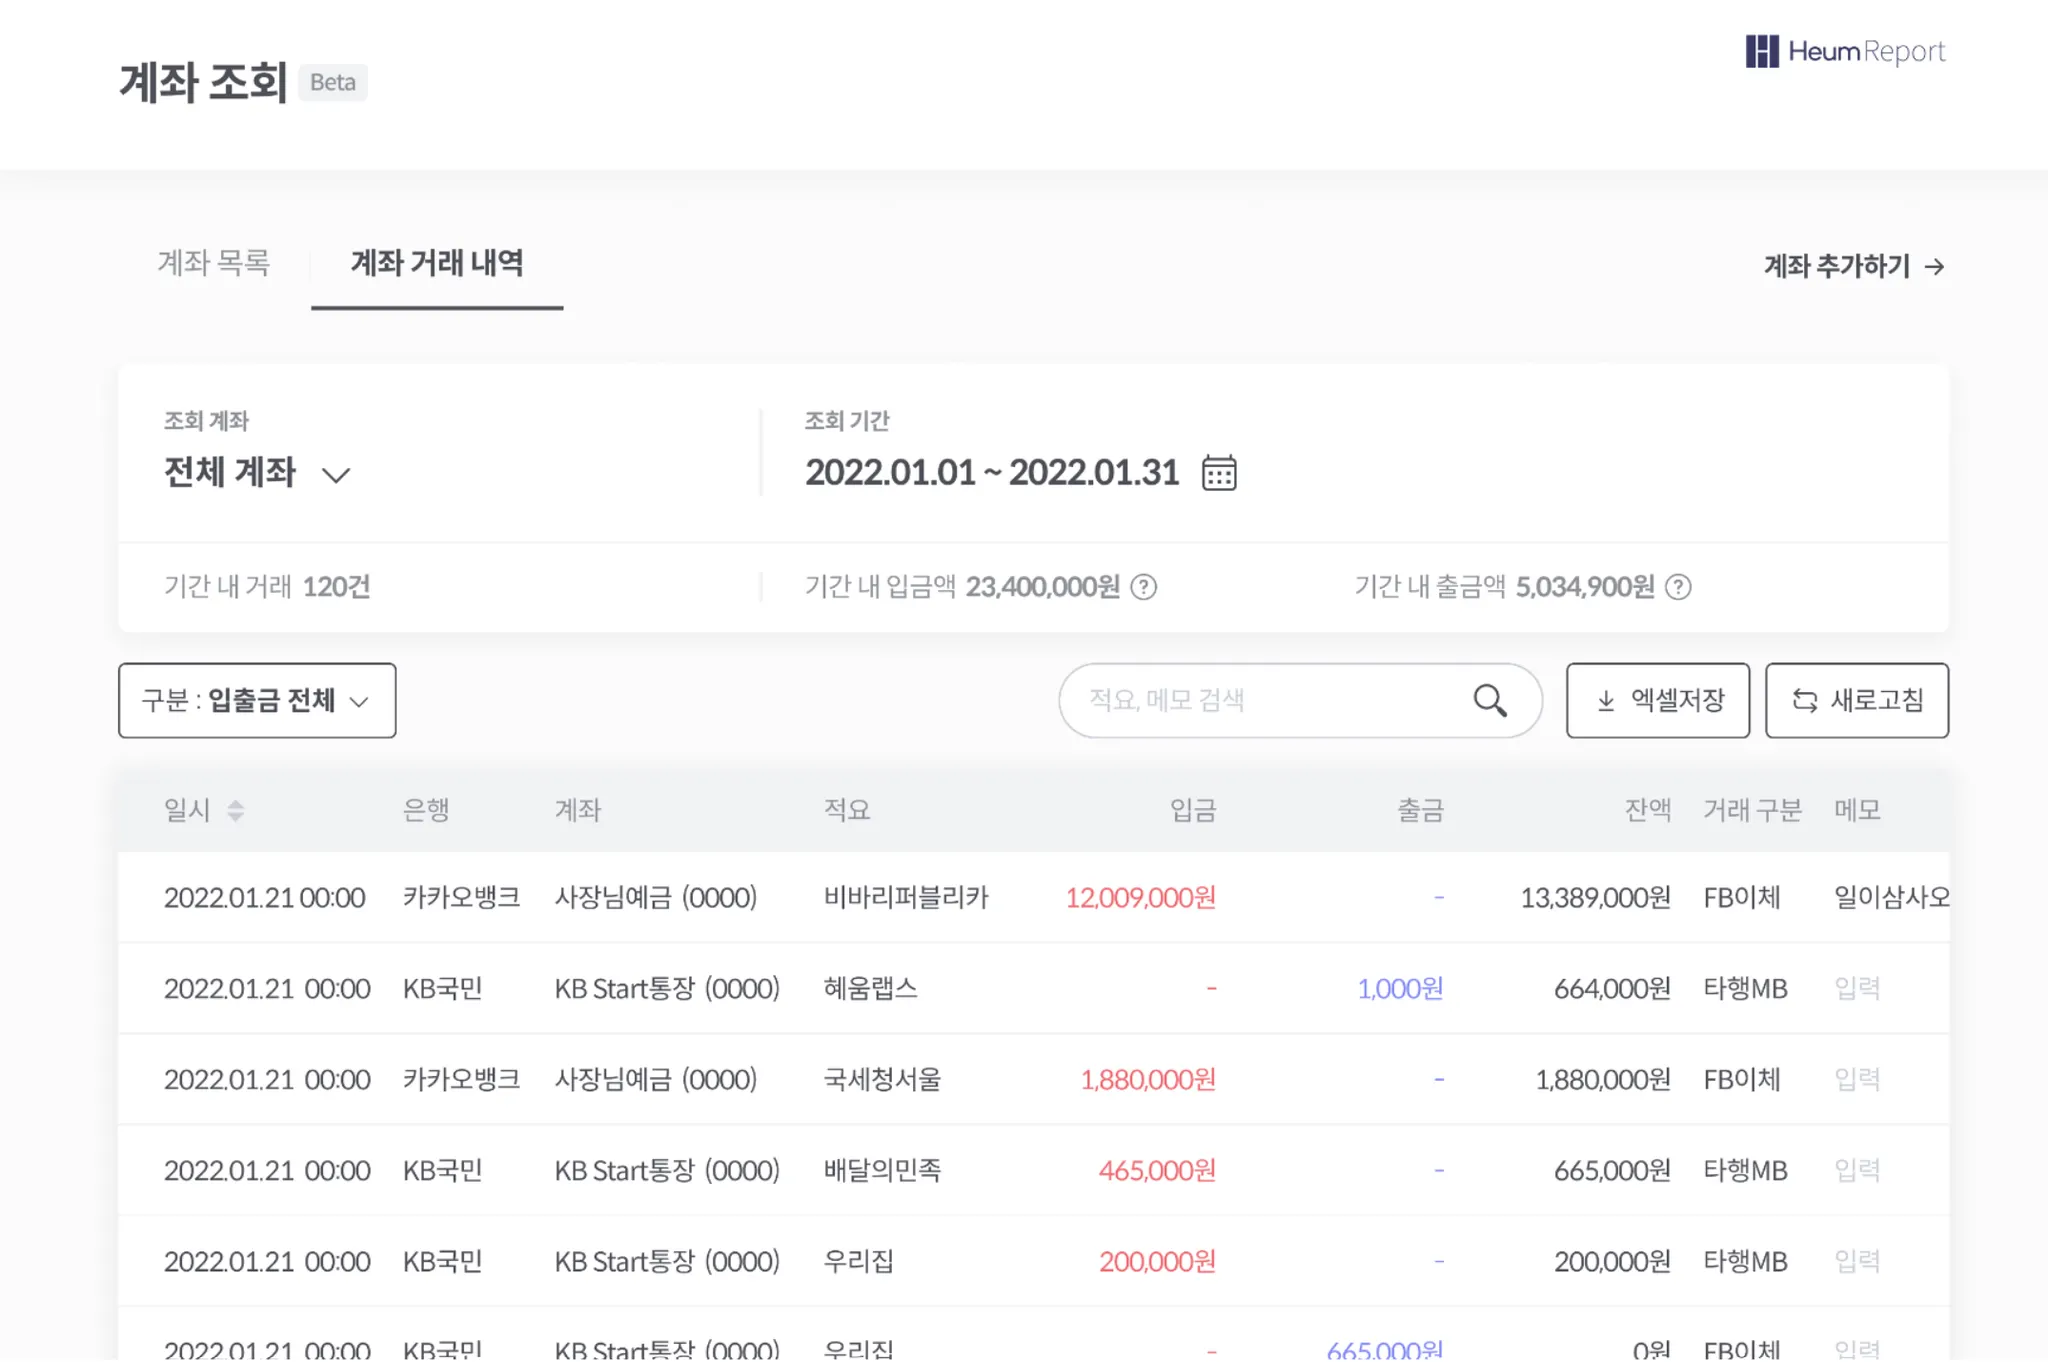
Task: Click the HeumReport logo
Action: coord(1845,52)
